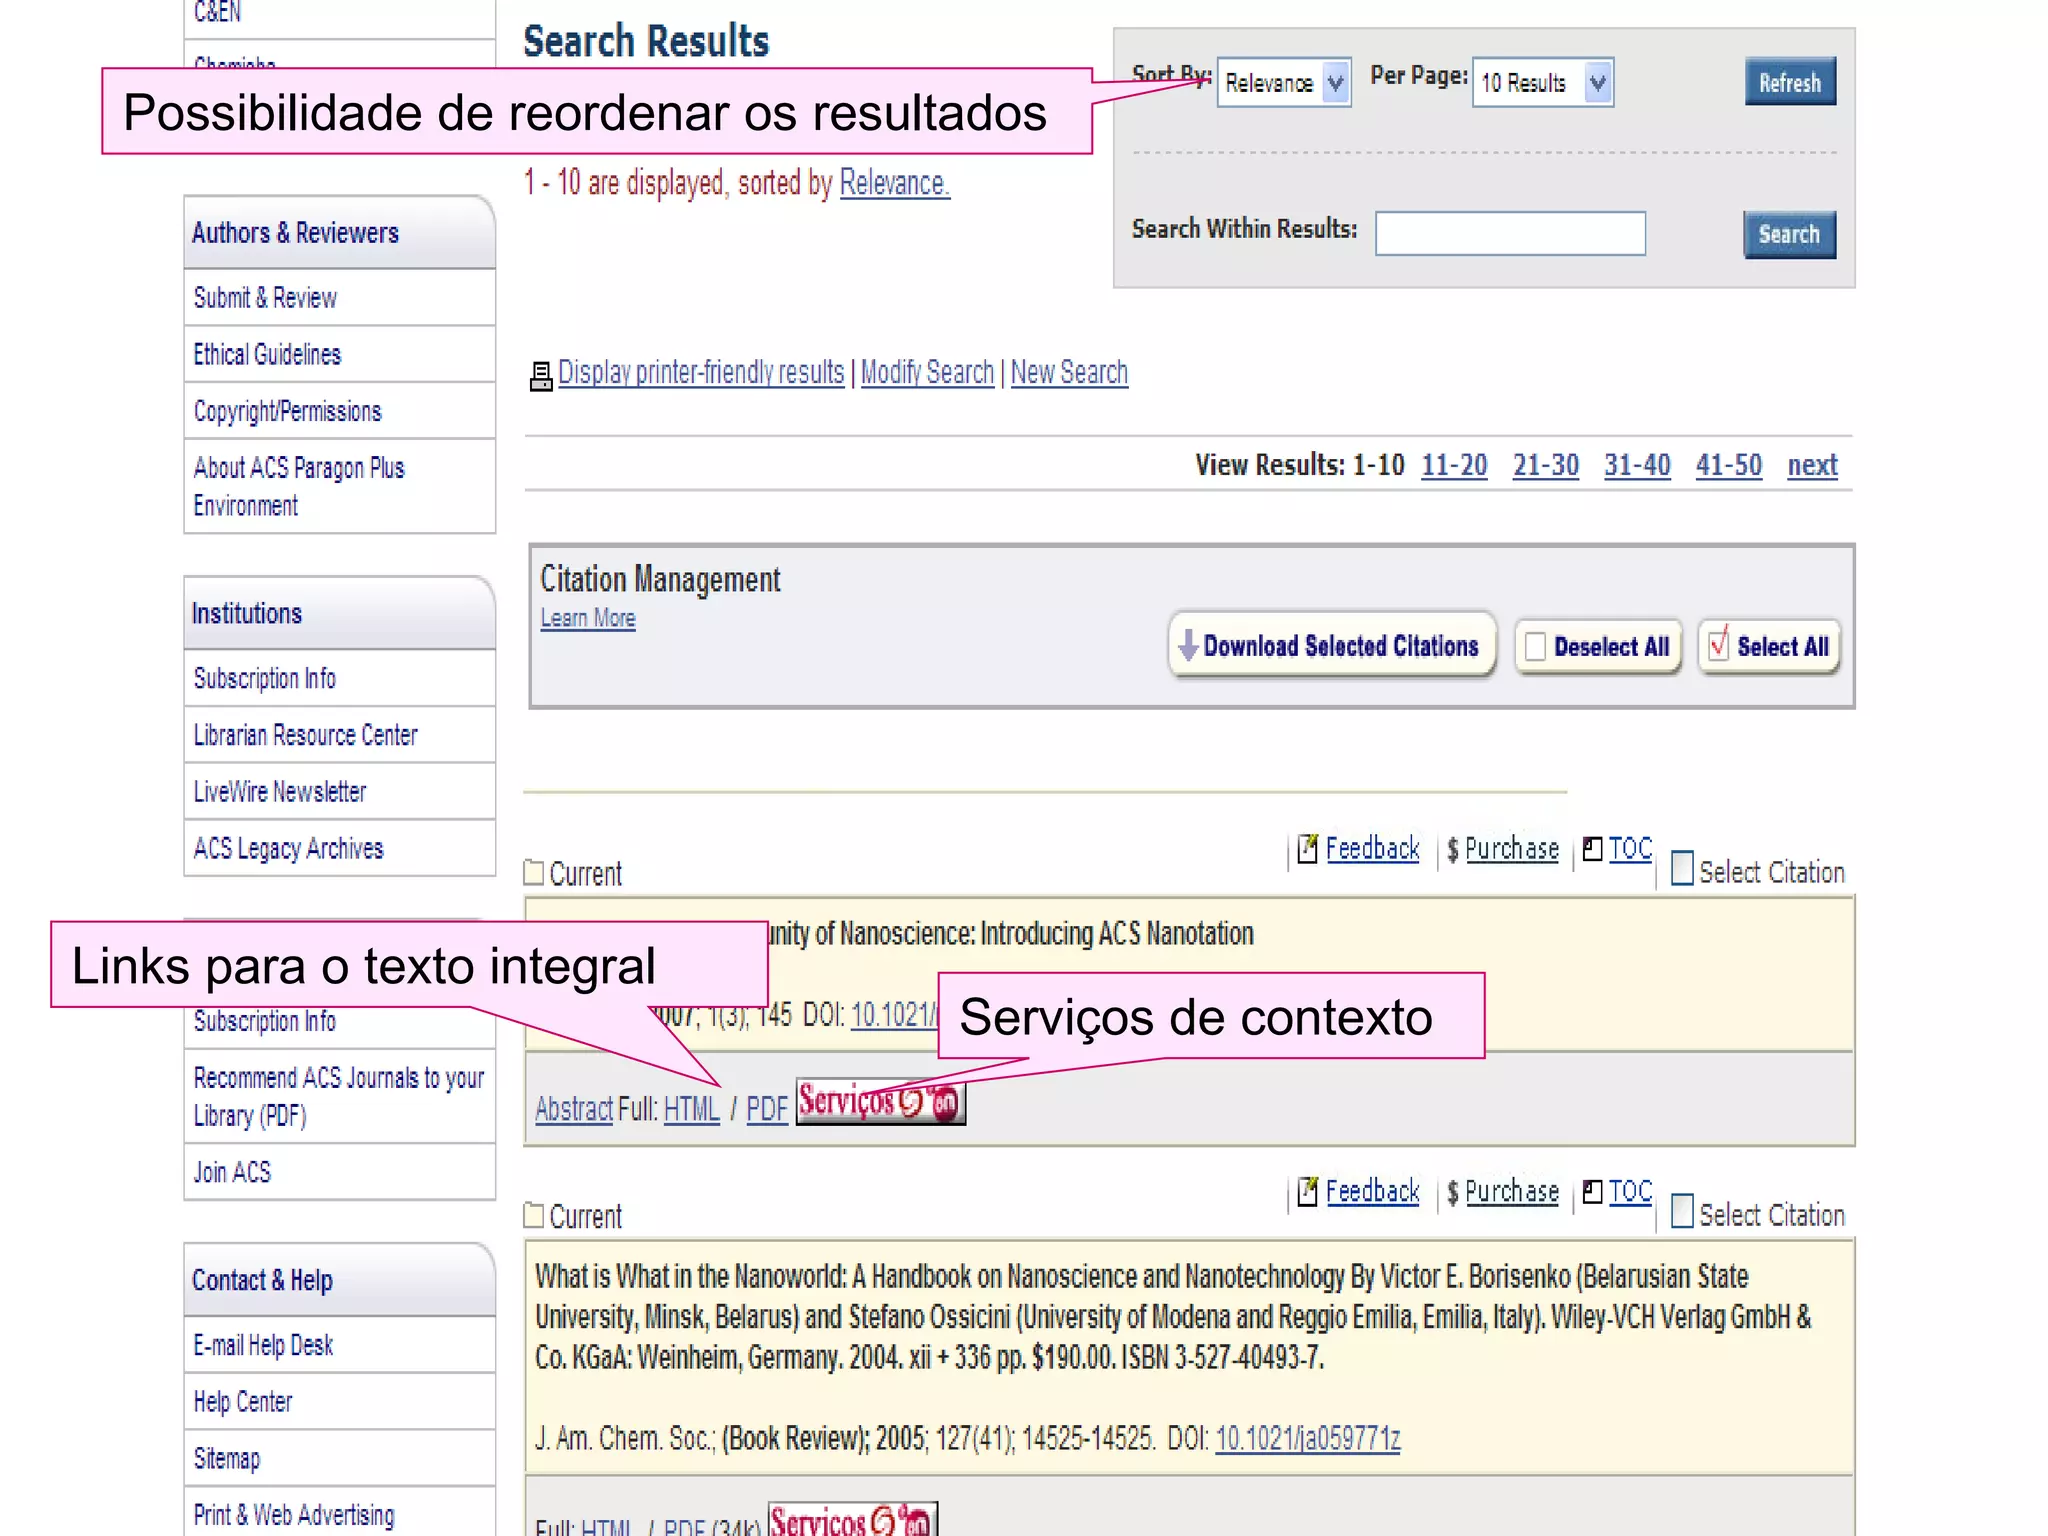Click the Deselect All button

click(1598, 647)
